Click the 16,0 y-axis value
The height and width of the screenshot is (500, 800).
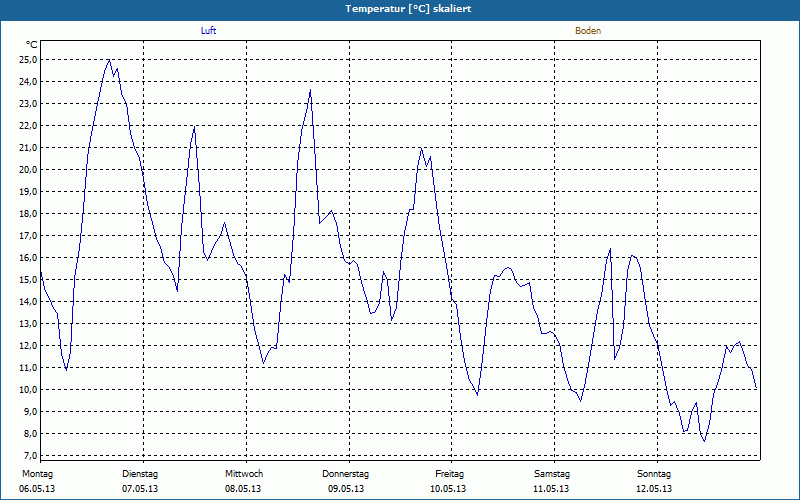(28, 258)
